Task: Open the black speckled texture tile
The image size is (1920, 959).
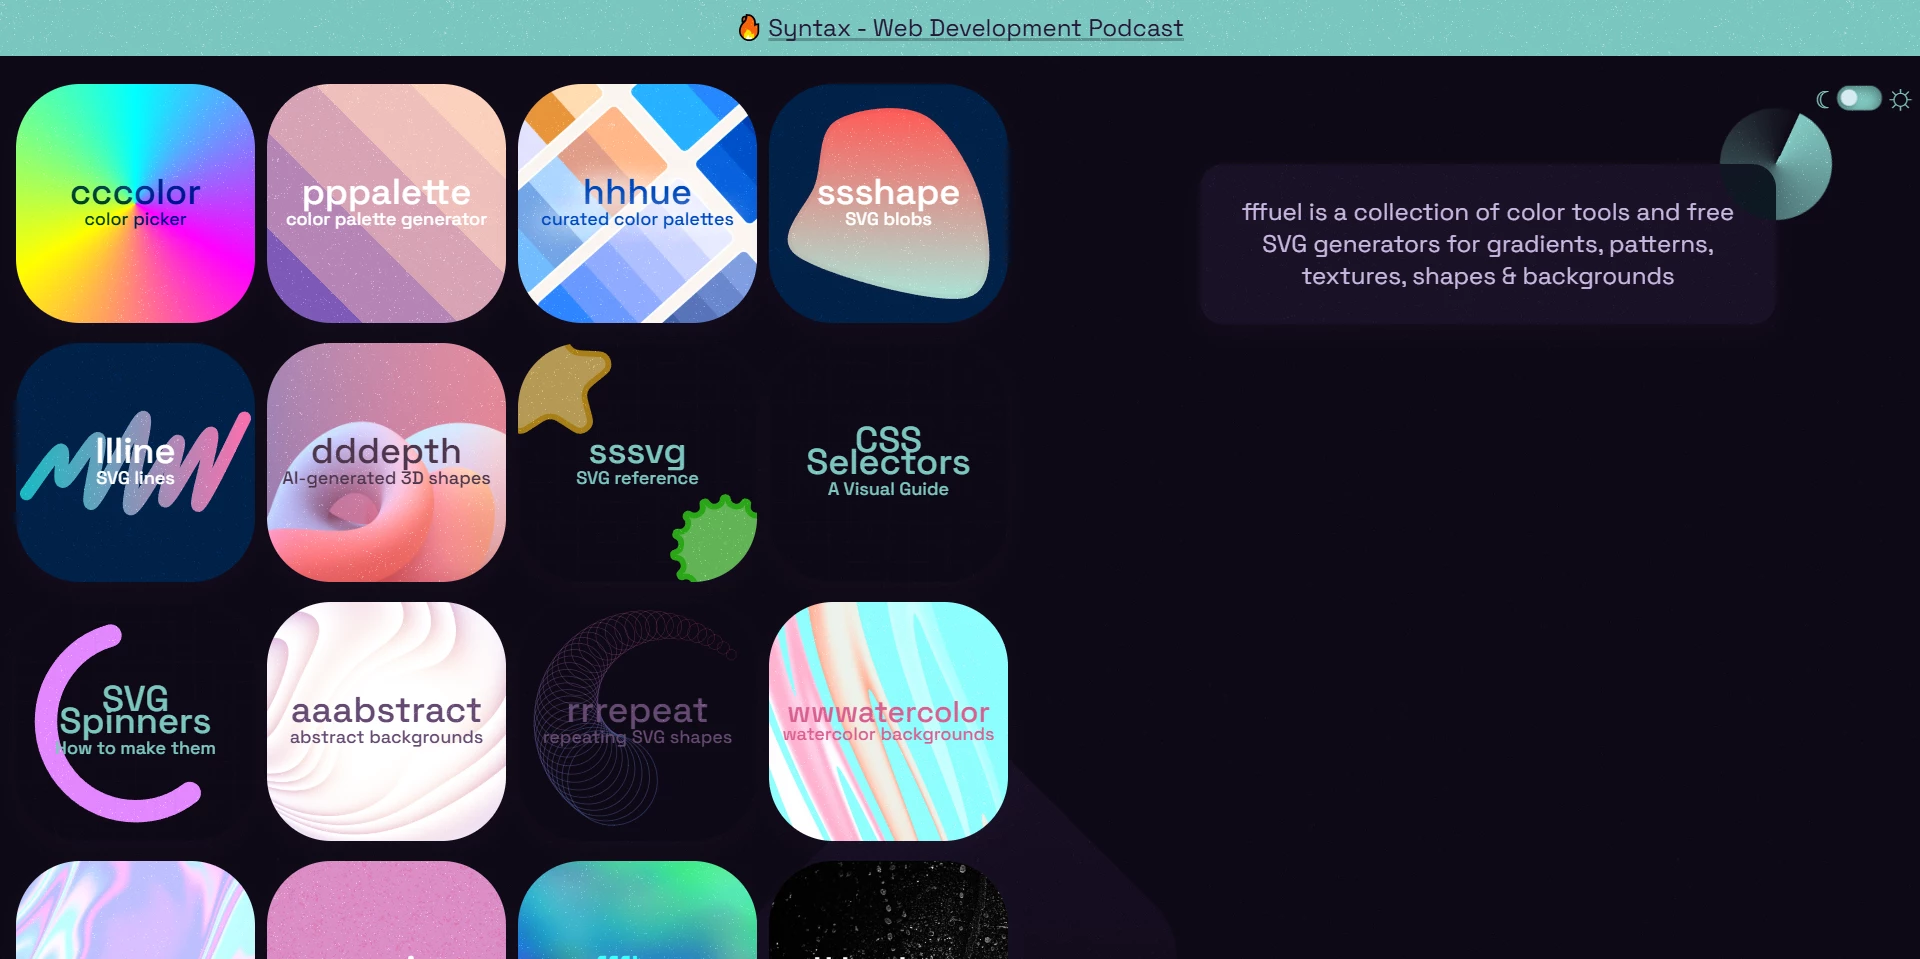Action: pos(888,910)
